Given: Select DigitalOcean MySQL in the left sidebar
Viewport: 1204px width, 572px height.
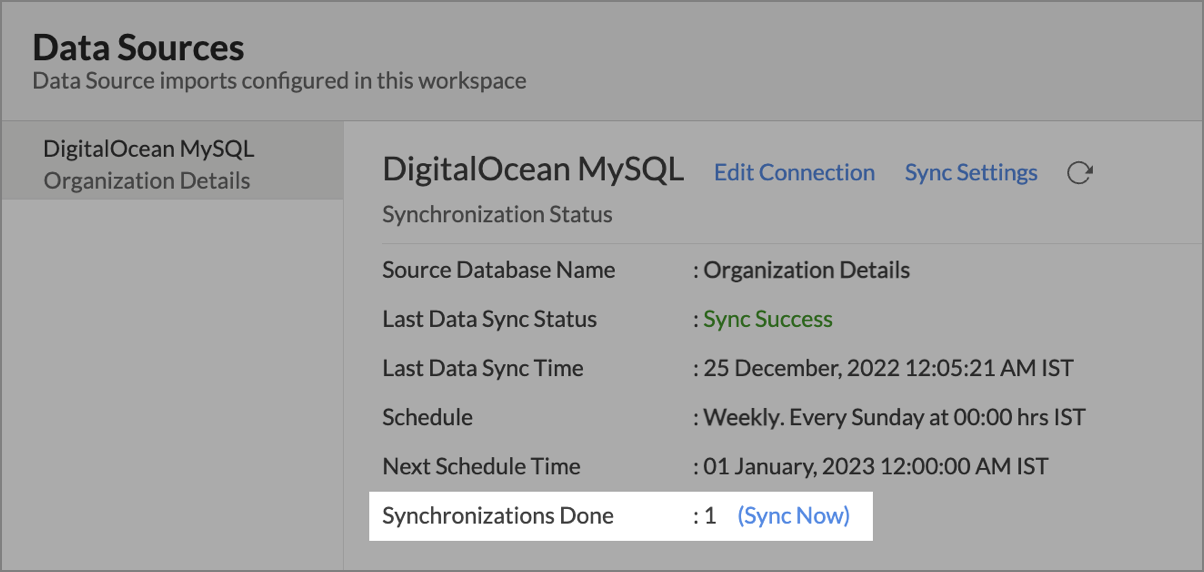Looking at the screenshot, I should point(148,150).
